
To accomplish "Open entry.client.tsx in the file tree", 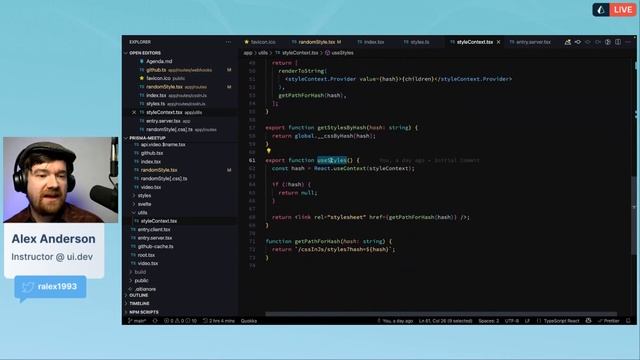I will click(154, 229).
